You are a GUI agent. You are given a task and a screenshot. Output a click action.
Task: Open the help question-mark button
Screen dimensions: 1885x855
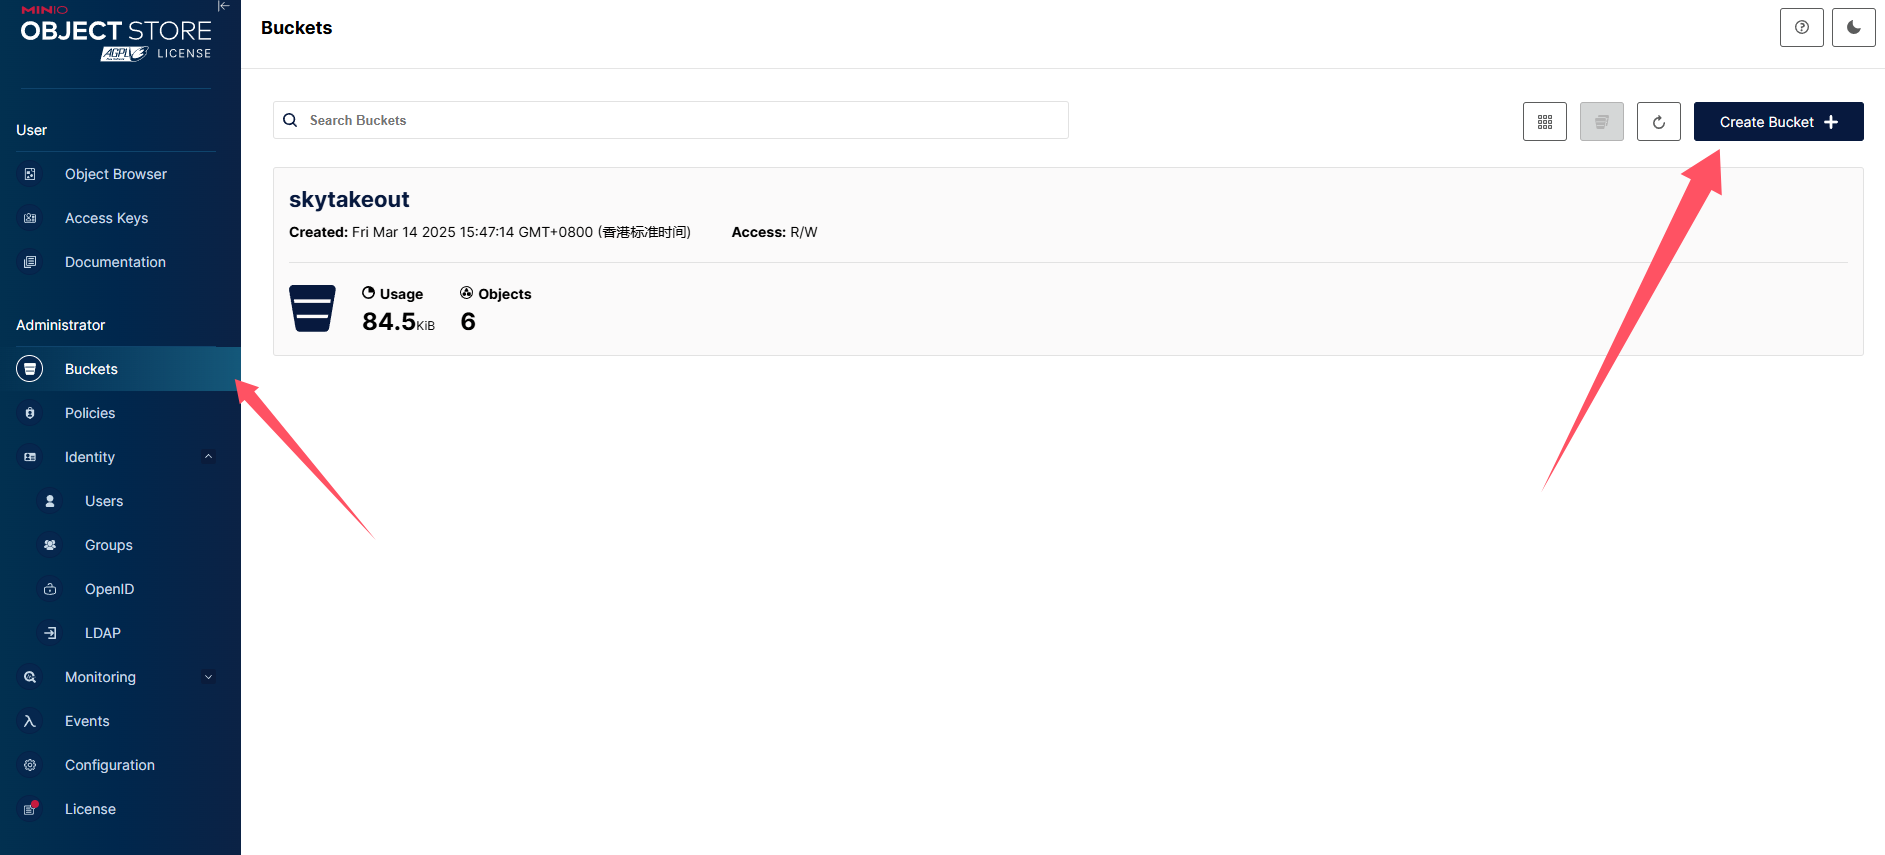pos(1802,27)
